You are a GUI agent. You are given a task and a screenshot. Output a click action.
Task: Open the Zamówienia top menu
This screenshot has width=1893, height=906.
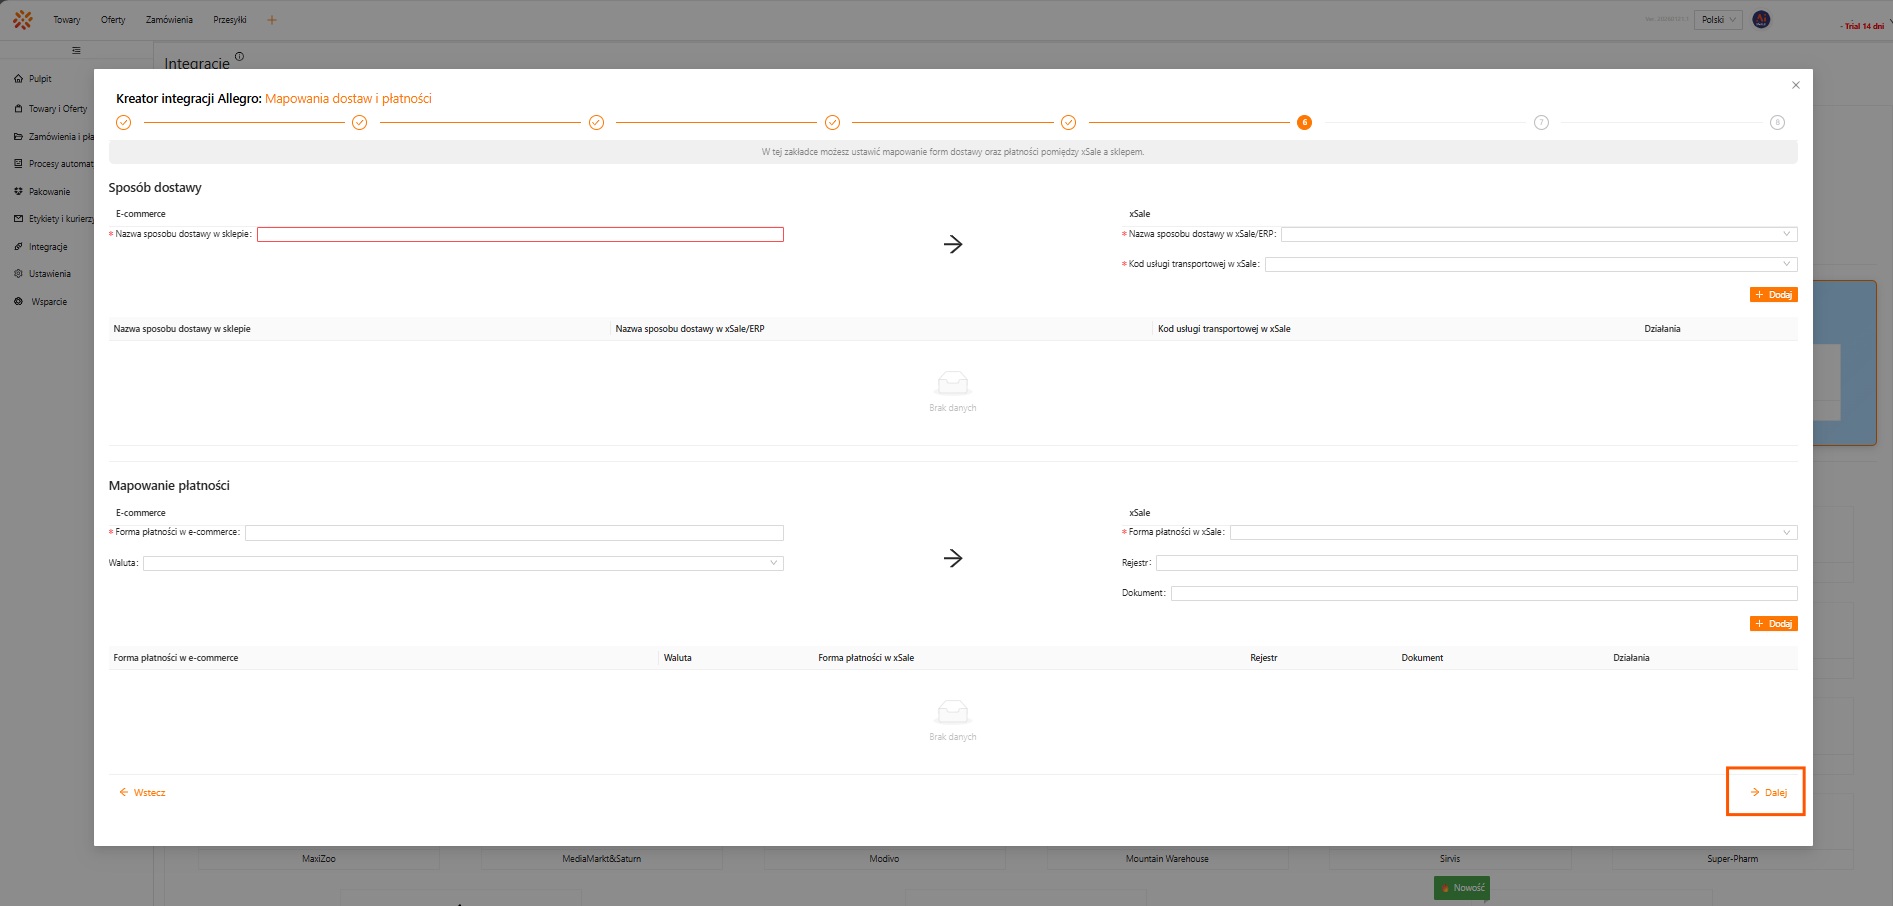[169, 20]
